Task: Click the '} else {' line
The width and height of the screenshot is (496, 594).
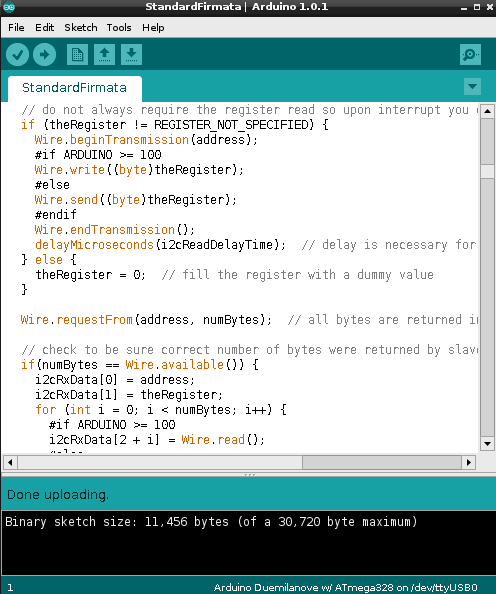Action: pos(49,260)
